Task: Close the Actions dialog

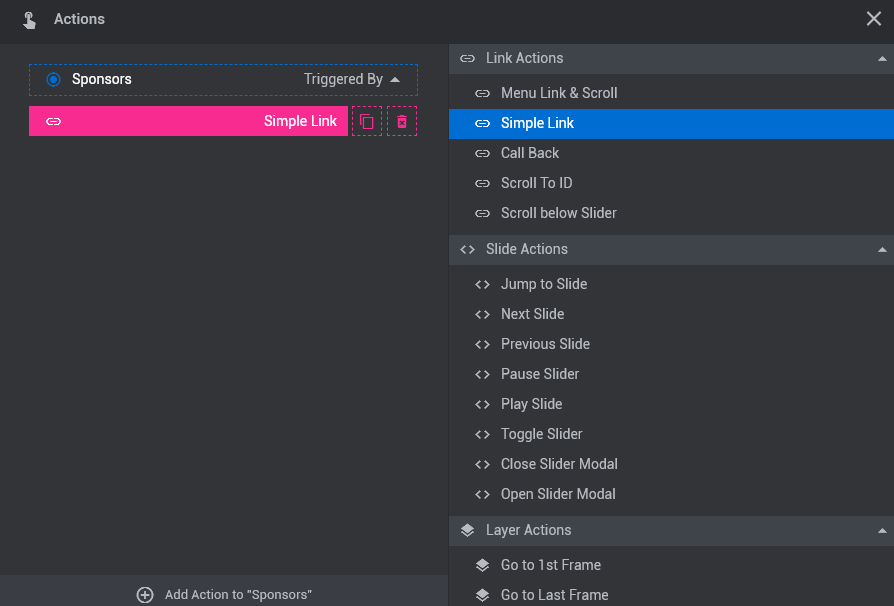Action: click(x=873, y=19)
